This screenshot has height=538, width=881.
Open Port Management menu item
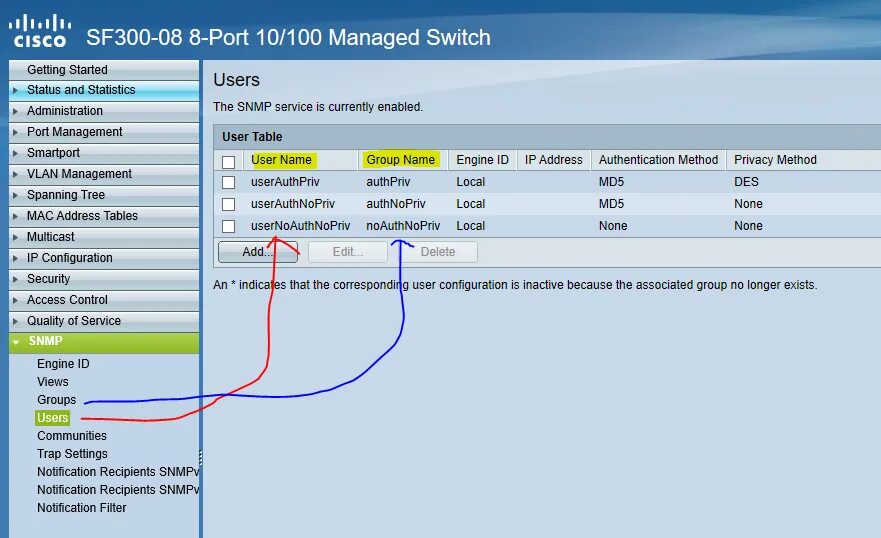click(104, 132)
